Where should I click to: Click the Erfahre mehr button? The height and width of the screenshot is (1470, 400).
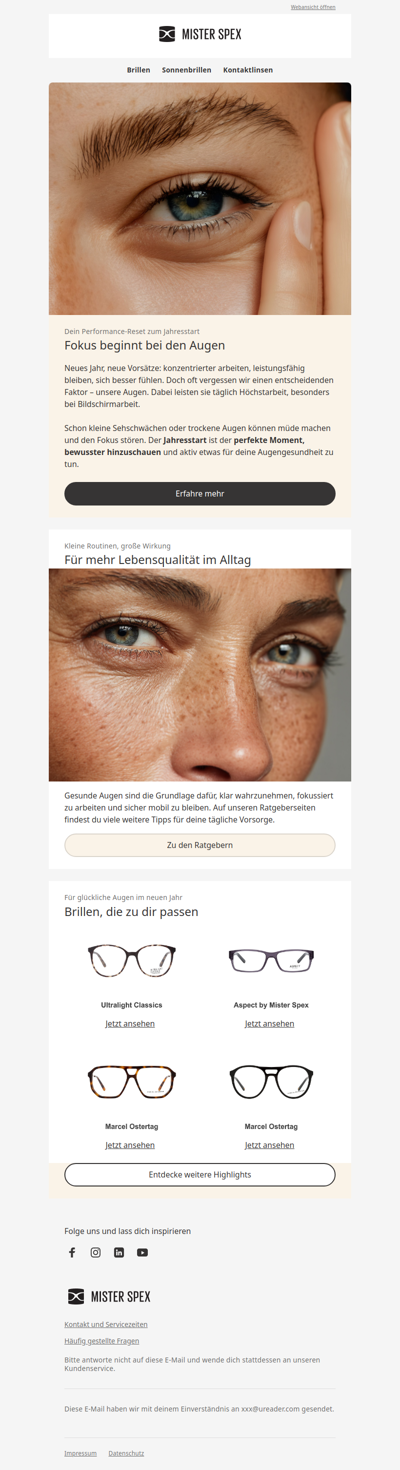coord(200,493)
